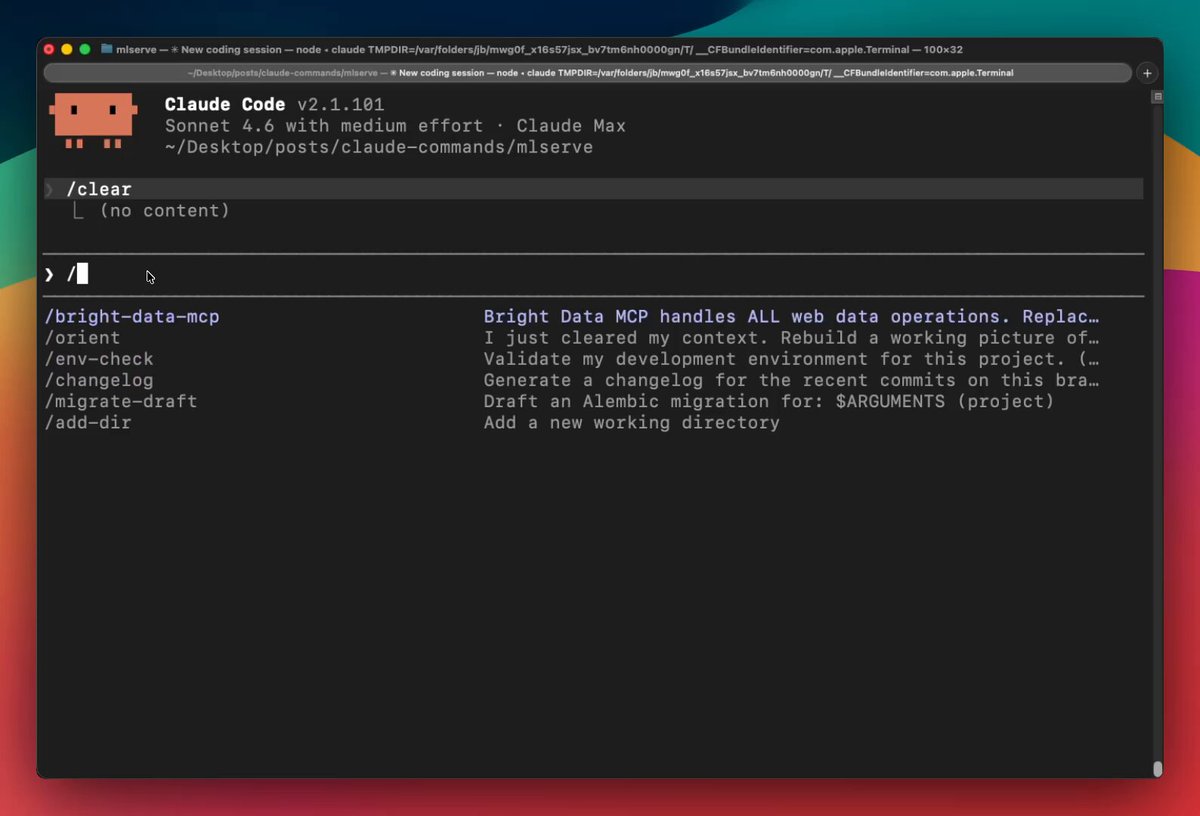Minimize the Terminal window with yellow button
Screen dimensions: 1200x816
click(x=67, y=49)
